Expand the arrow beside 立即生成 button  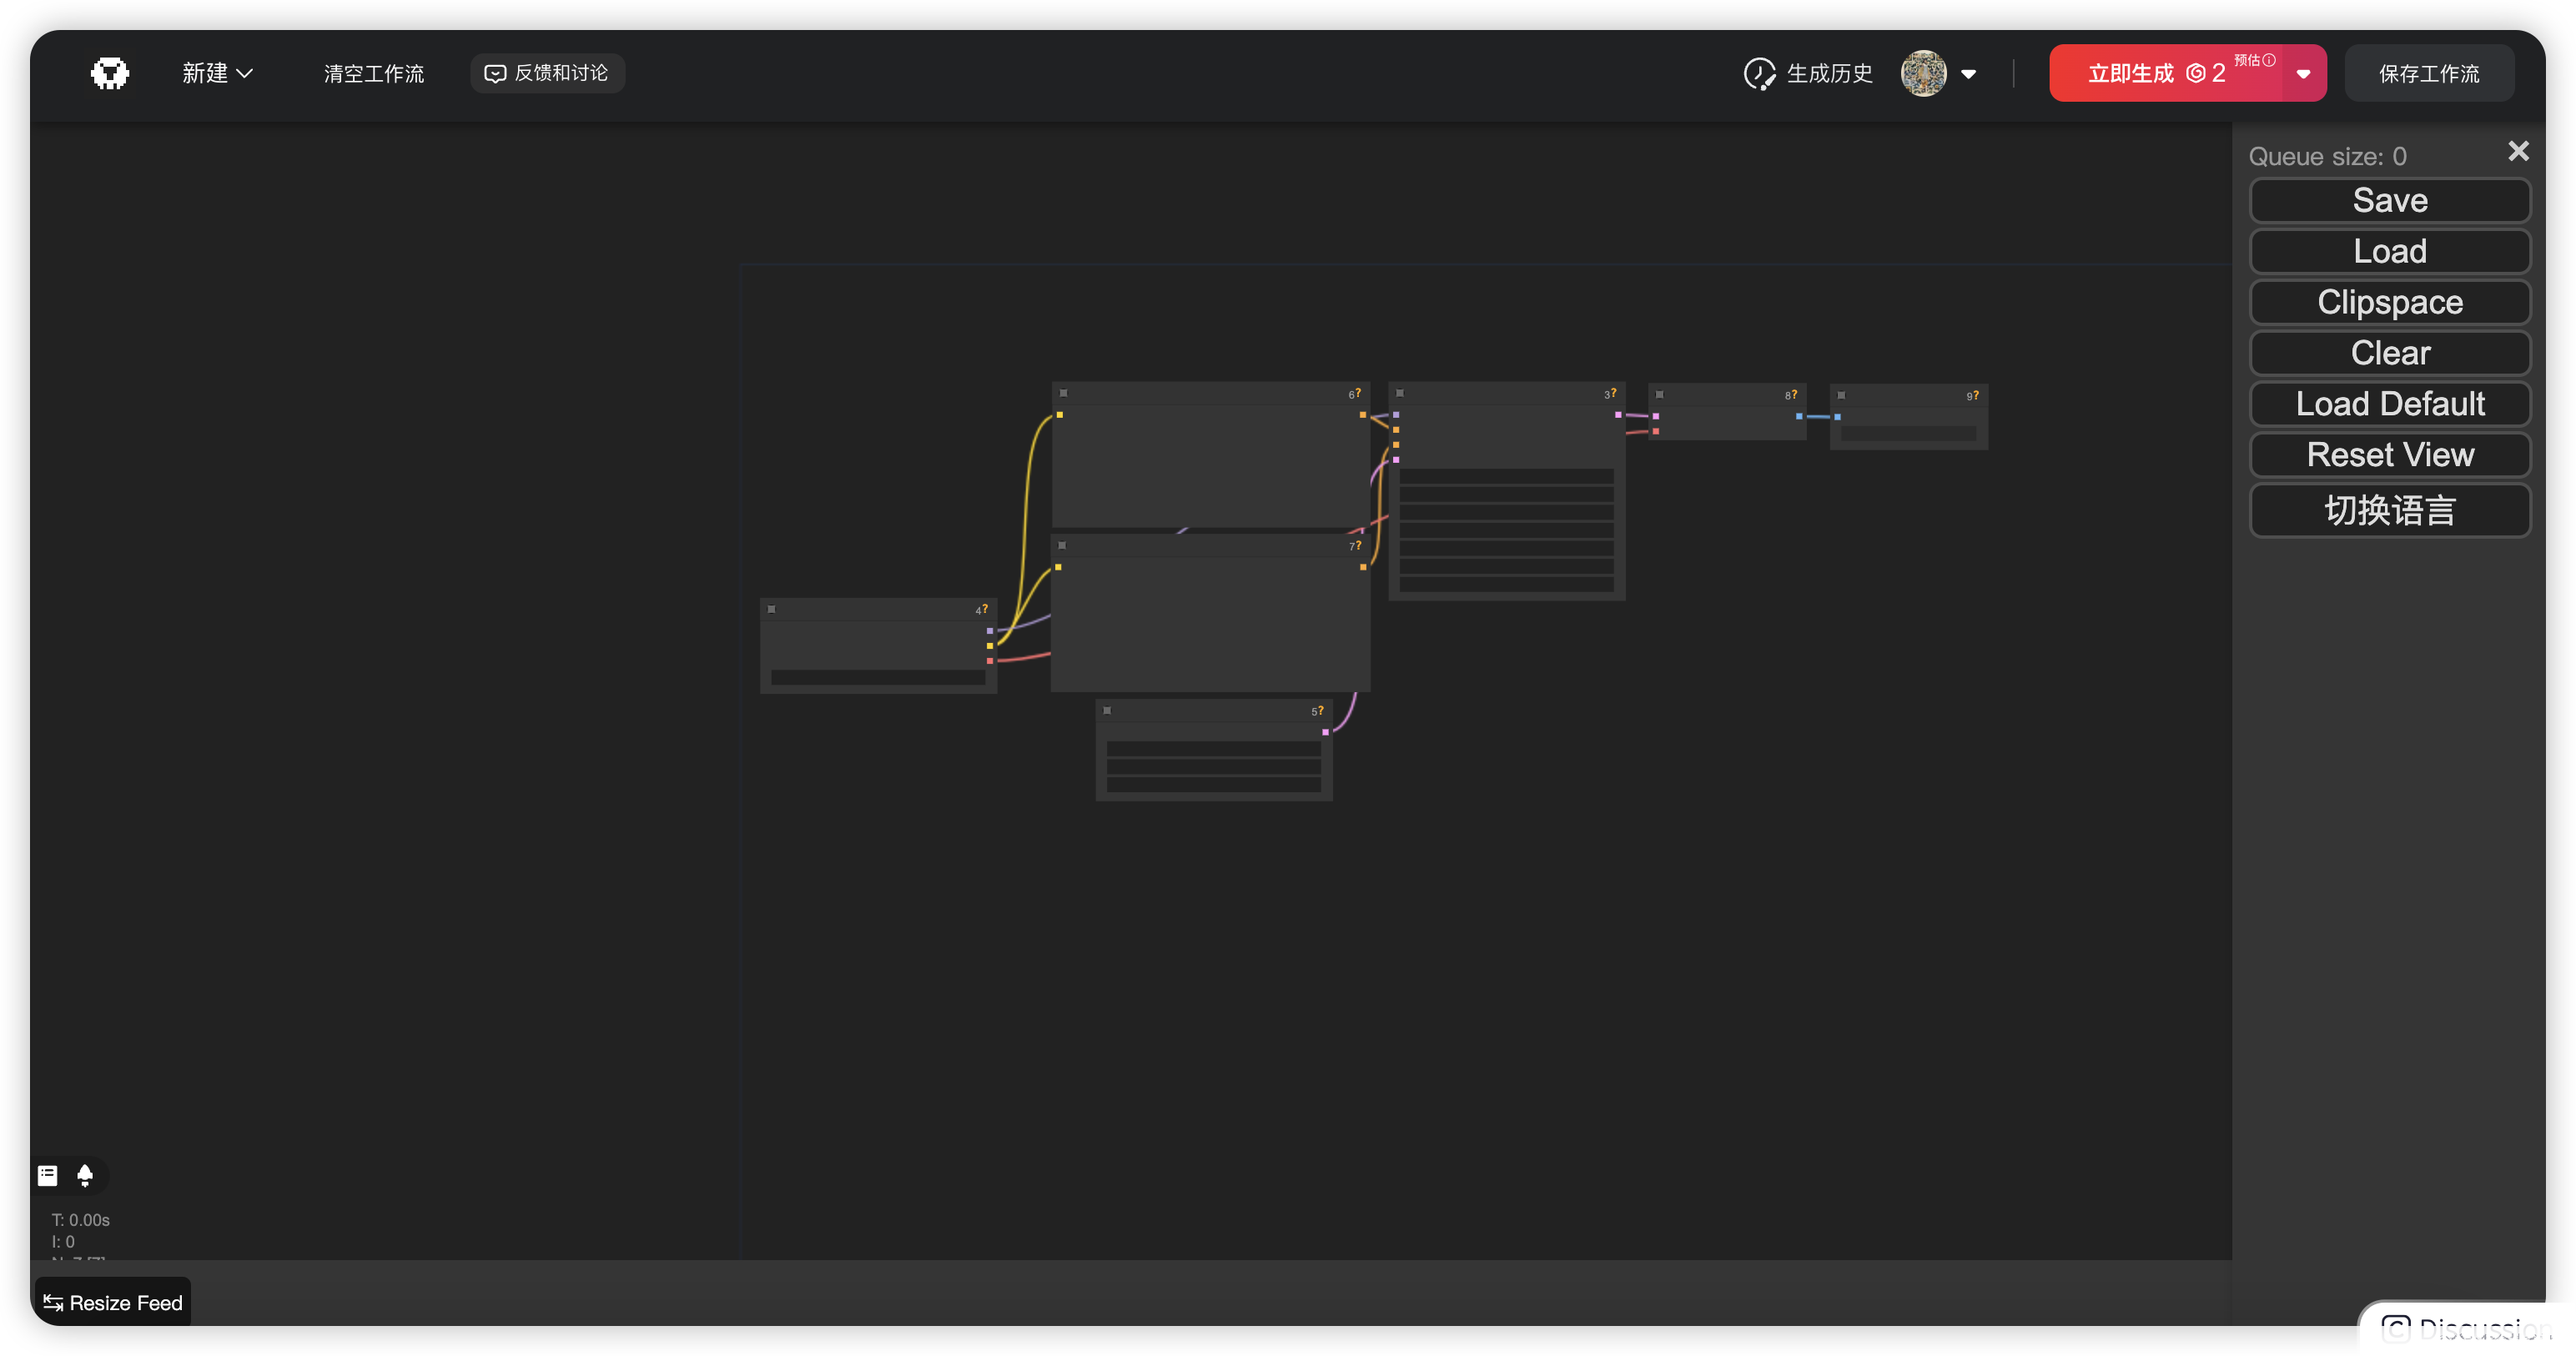point(2303,74)
